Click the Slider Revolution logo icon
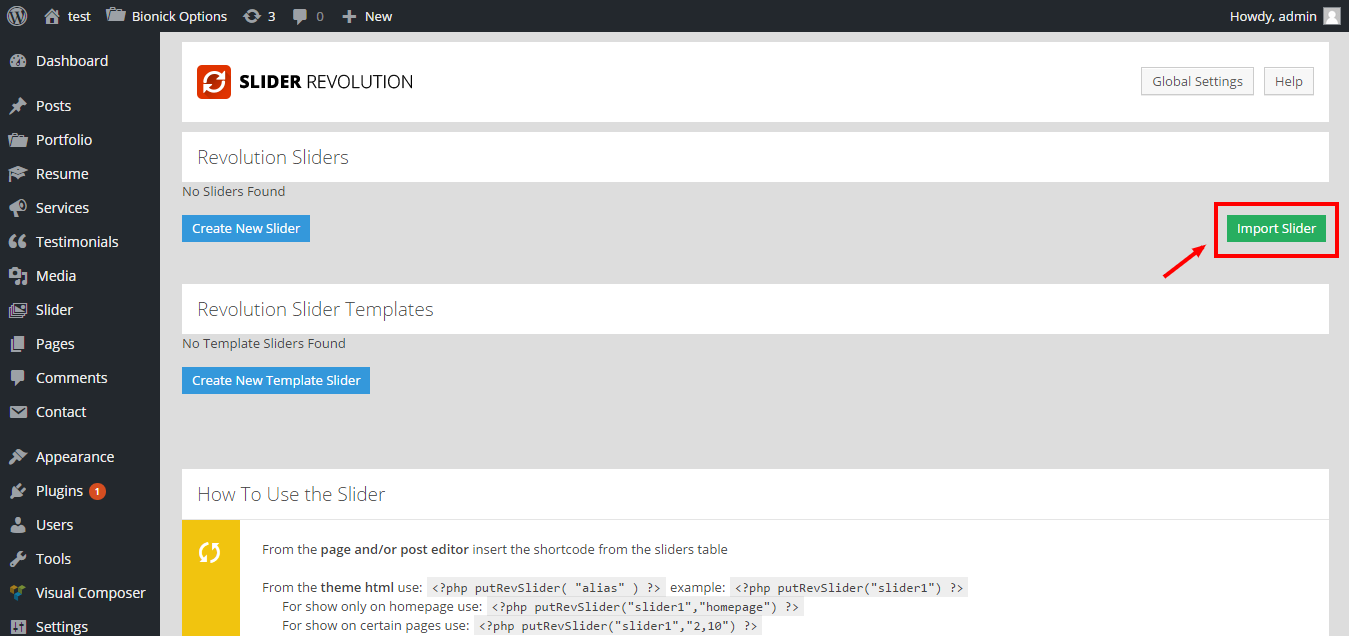Viewport: 1349px width, 636px height. pyautogui.click(x=214, y=82)
